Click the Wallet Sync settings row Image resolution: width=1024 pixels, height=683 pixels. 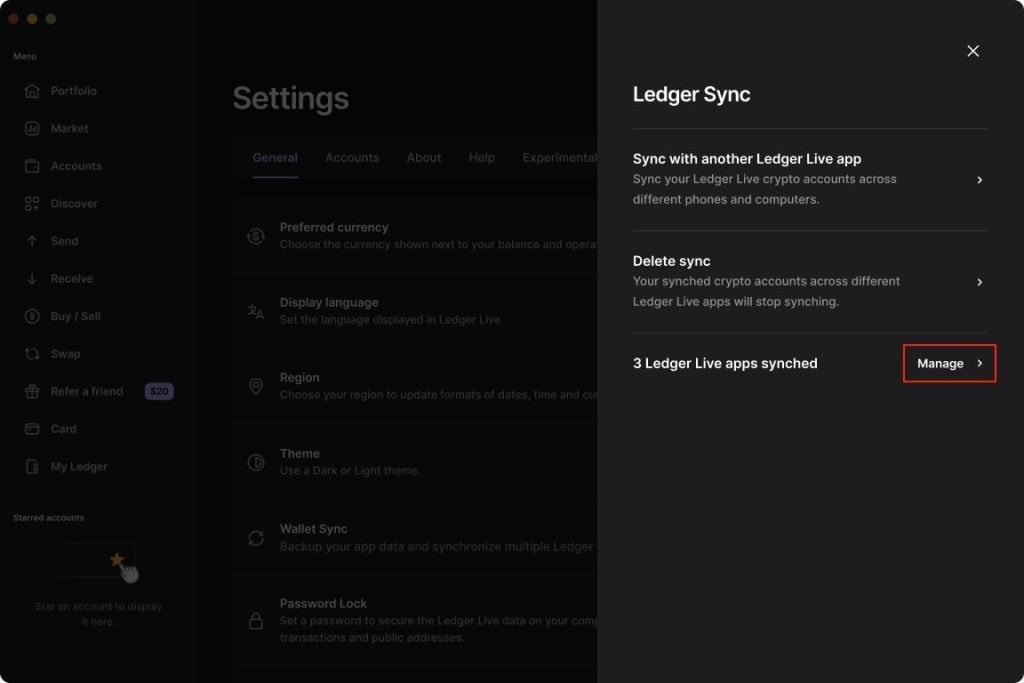pyautogui.click(x=420, y=537)
